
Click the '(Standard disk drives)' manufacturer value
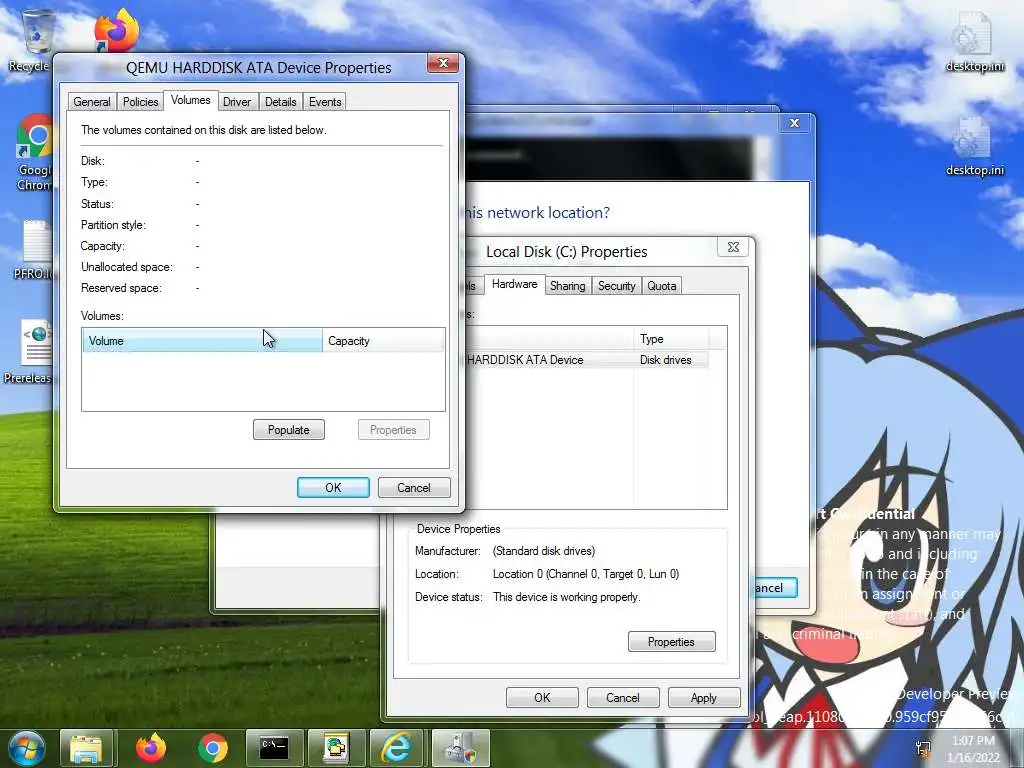[x=544, y=551]
